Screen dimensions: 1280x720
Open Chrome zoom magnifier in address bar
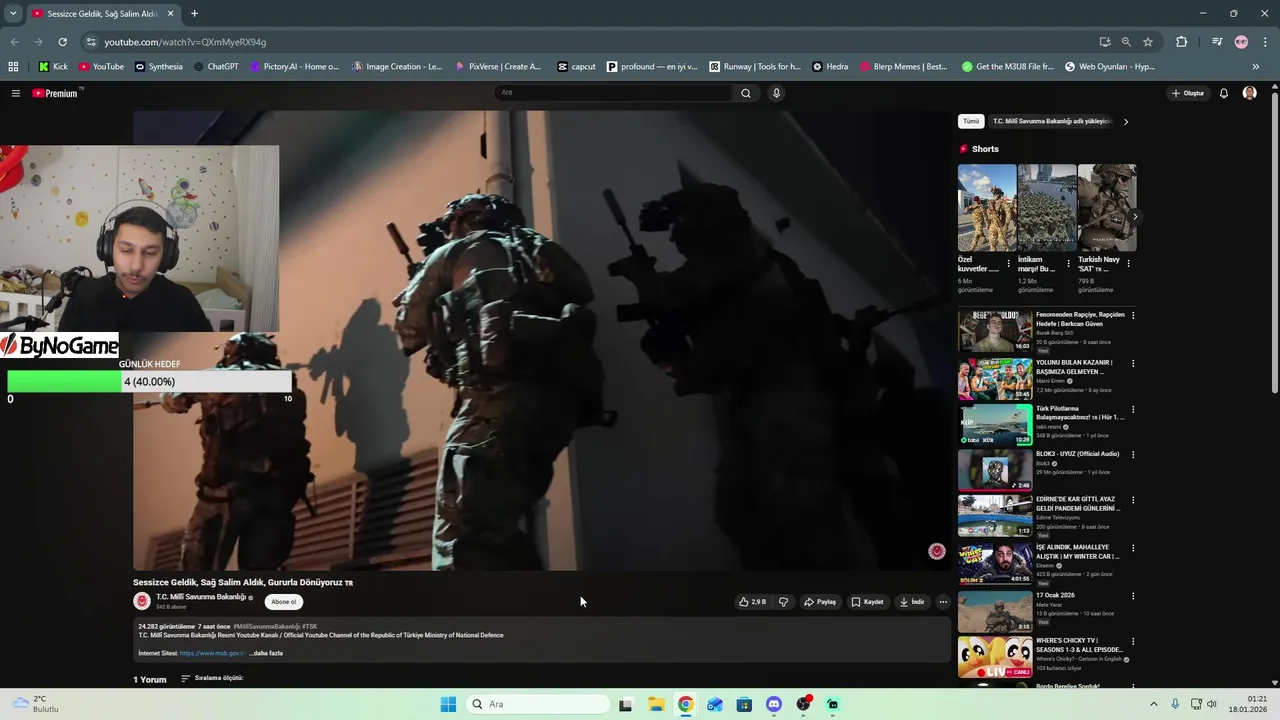[1126, 42]
